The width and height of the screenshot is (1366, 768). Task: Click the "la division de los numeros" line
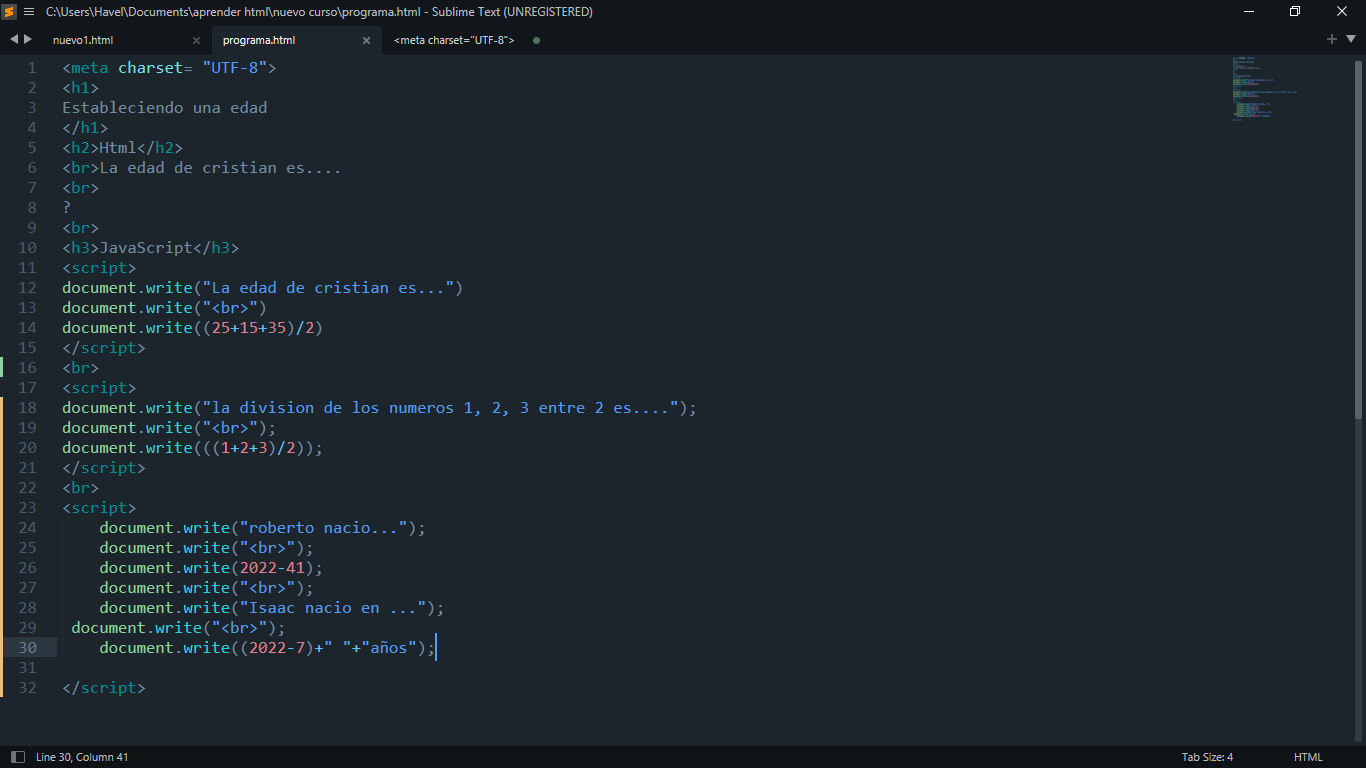379,408
